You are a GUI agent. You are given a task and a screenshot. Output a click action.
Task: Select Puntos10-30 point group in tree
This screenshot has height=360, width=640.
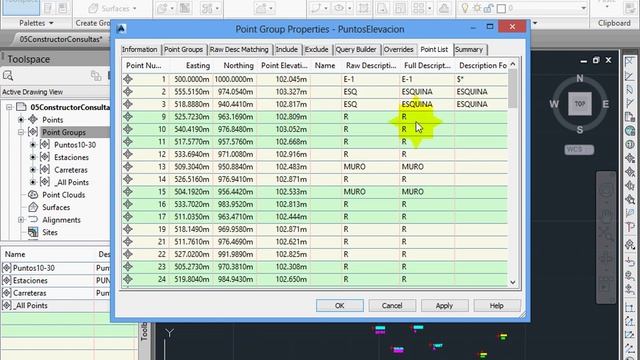(75, 145)
